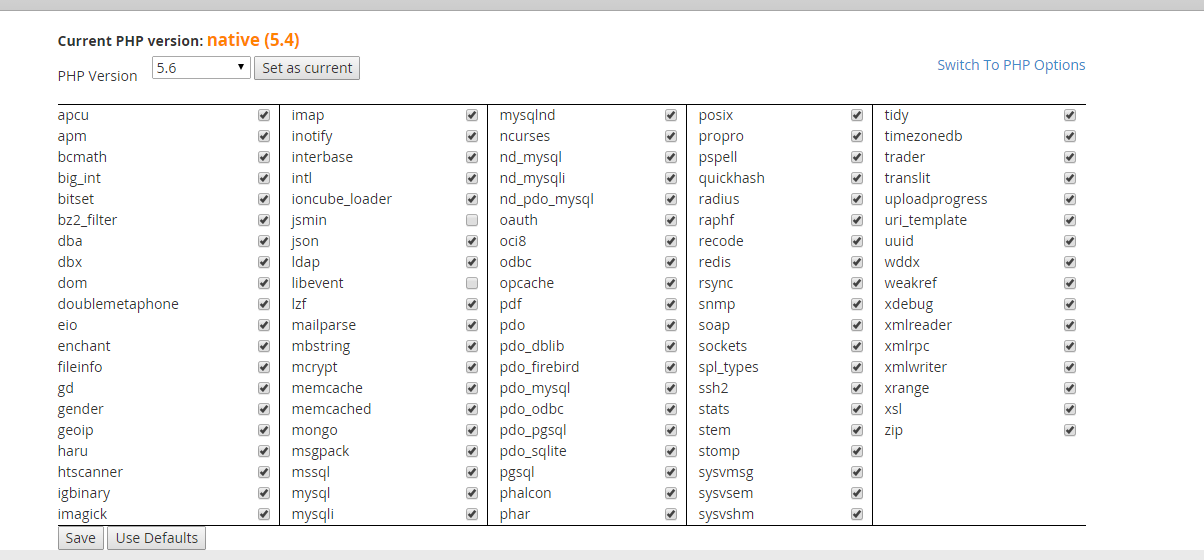Toggle the wddx extension checkbox
1204x560 pixels.
pos(1070,262)
